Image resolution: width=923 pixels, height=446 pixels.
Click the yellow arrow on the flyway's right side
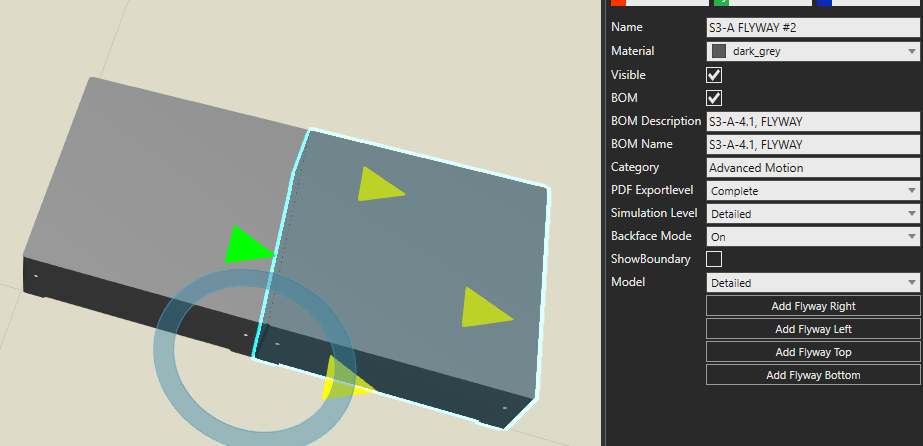[x=484, y=308]
